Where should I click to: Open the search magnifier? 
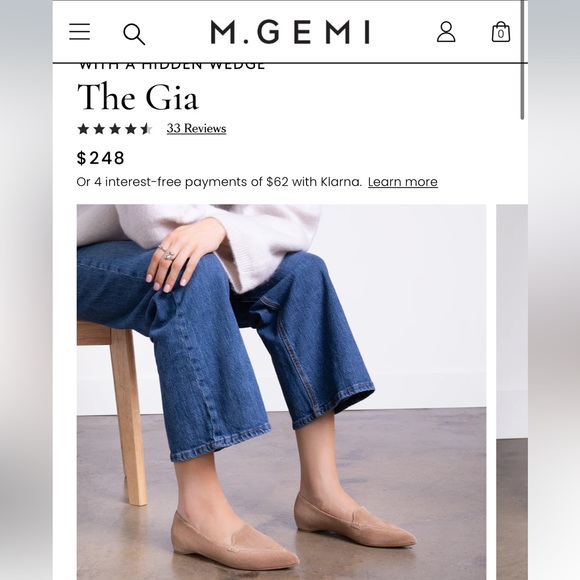[134, 34]
